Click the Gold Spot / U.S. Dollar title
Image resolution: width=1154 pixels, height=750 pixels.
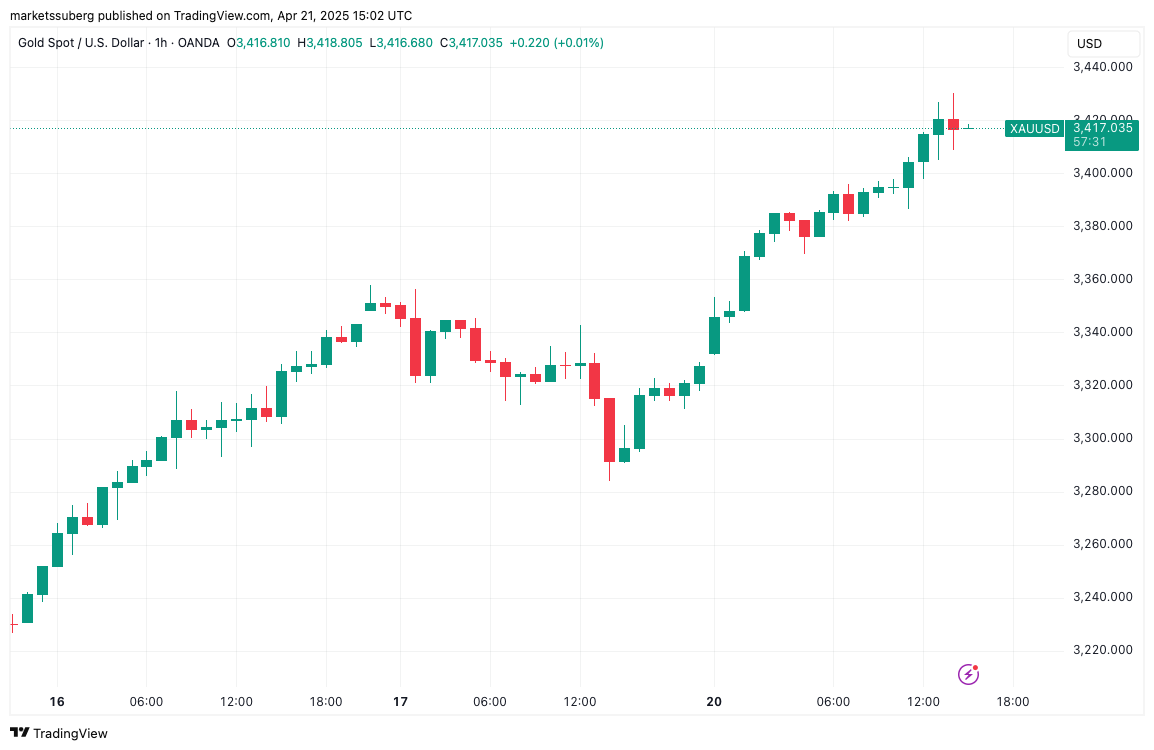point(80,43)
